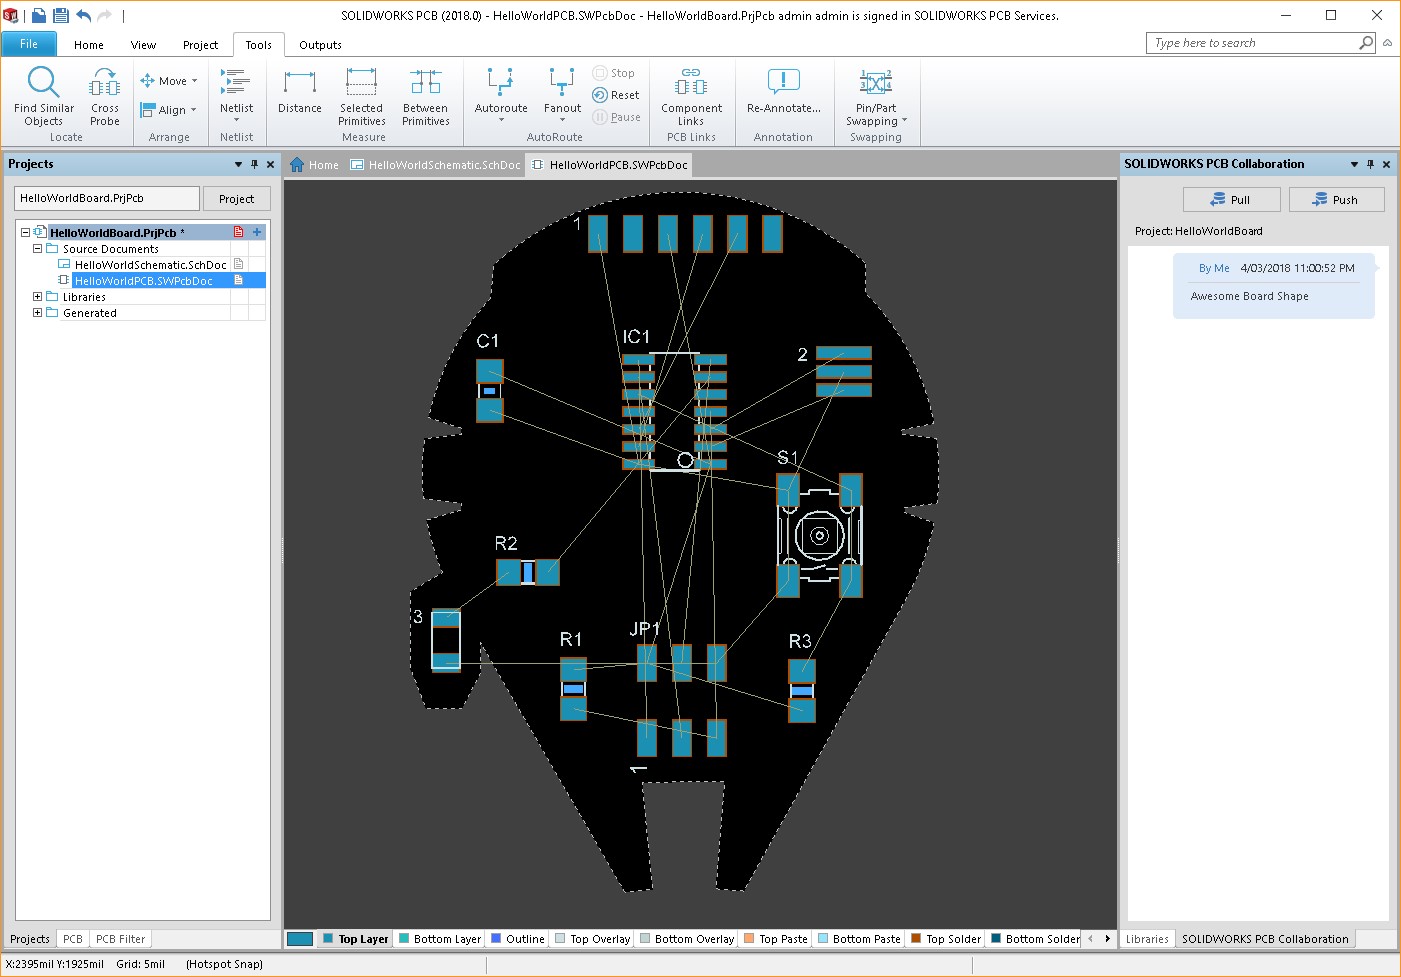Activate Cross Probe tool
Screen dimensions: 1401x977
105,96
